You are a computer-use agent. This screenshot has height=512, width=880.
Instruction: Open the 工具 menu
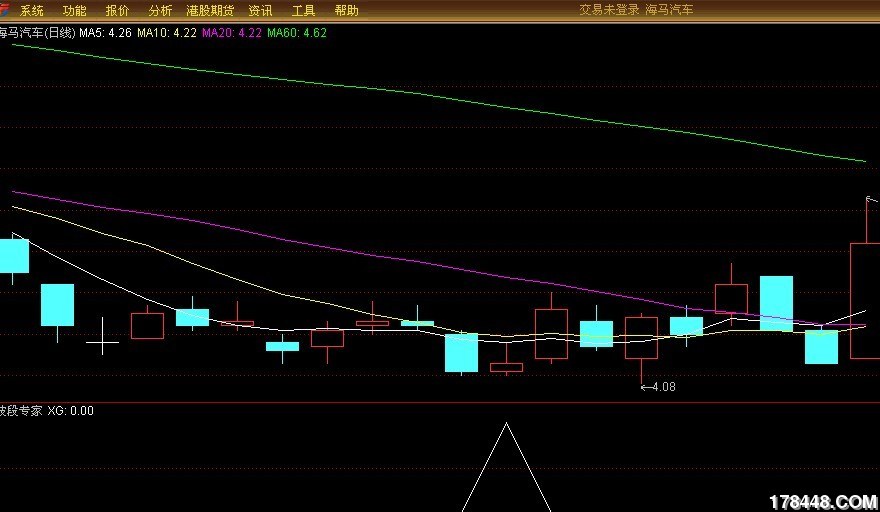point(304,10)
